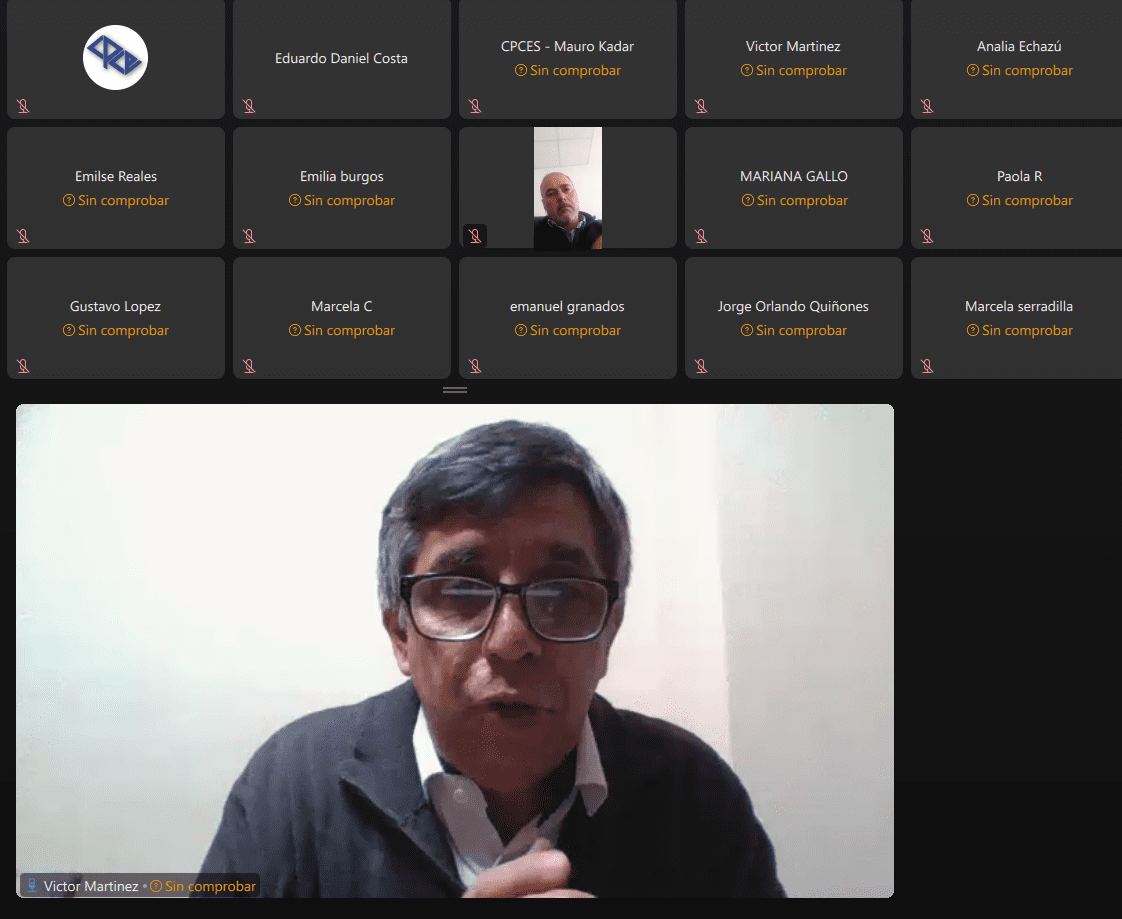Click the large Victor Martinez speaker video
The image size is (1122, 919).
tap(455, 651)
